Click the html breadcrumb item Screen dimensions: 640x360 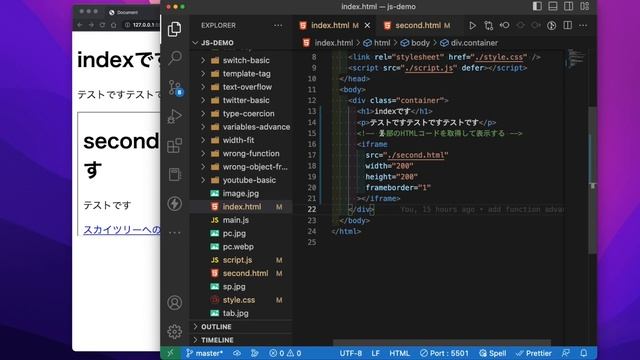pos(377,43)
